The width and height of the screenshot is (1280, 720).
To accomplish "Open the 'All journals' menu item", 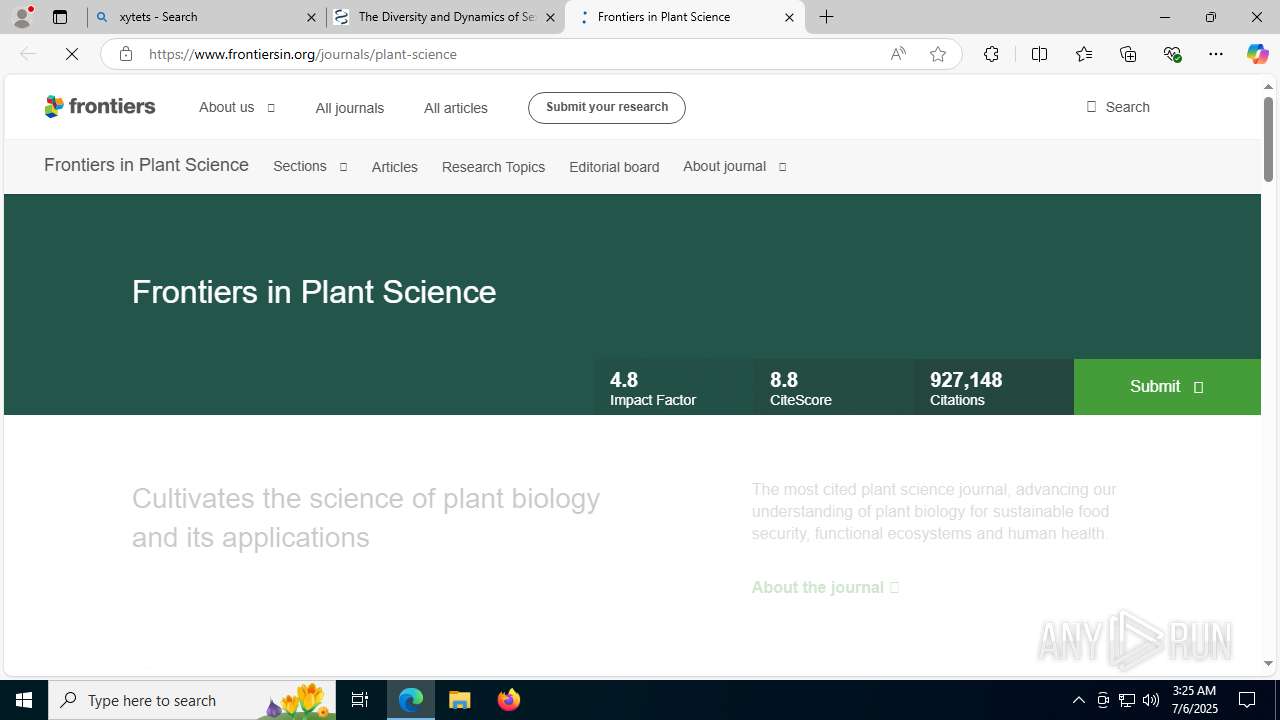I will point(349,108).
